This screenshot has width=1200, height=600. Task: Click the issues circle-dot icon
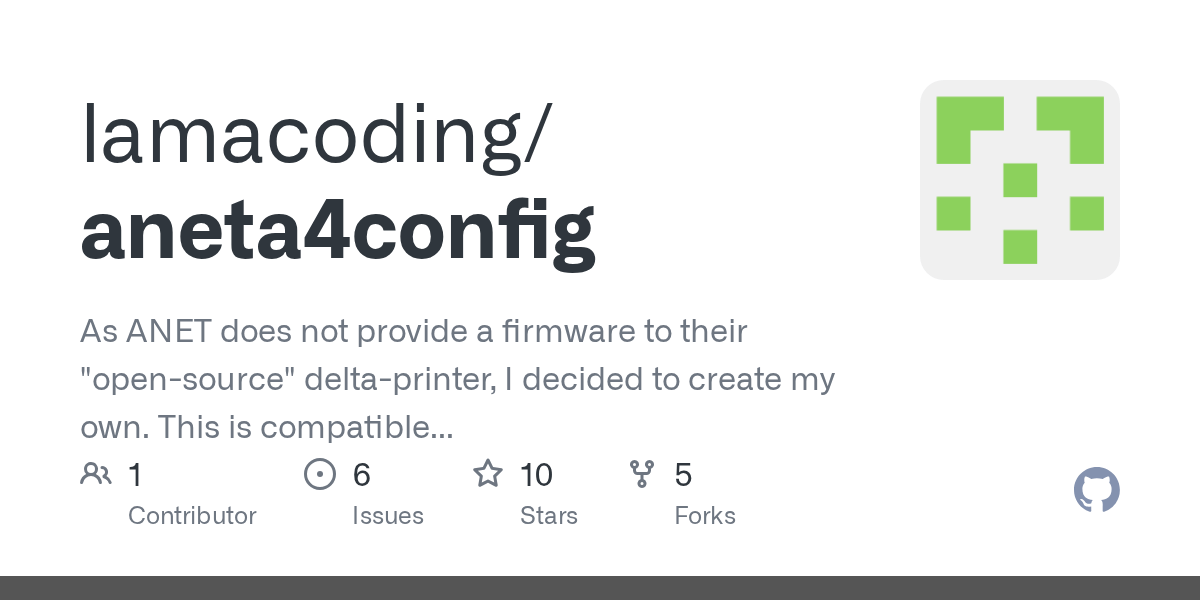point(320,474)
